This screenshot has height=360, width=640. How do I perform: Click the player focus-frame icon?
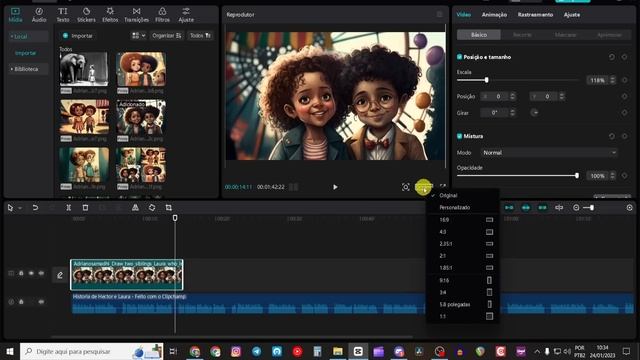pos(405,187)
